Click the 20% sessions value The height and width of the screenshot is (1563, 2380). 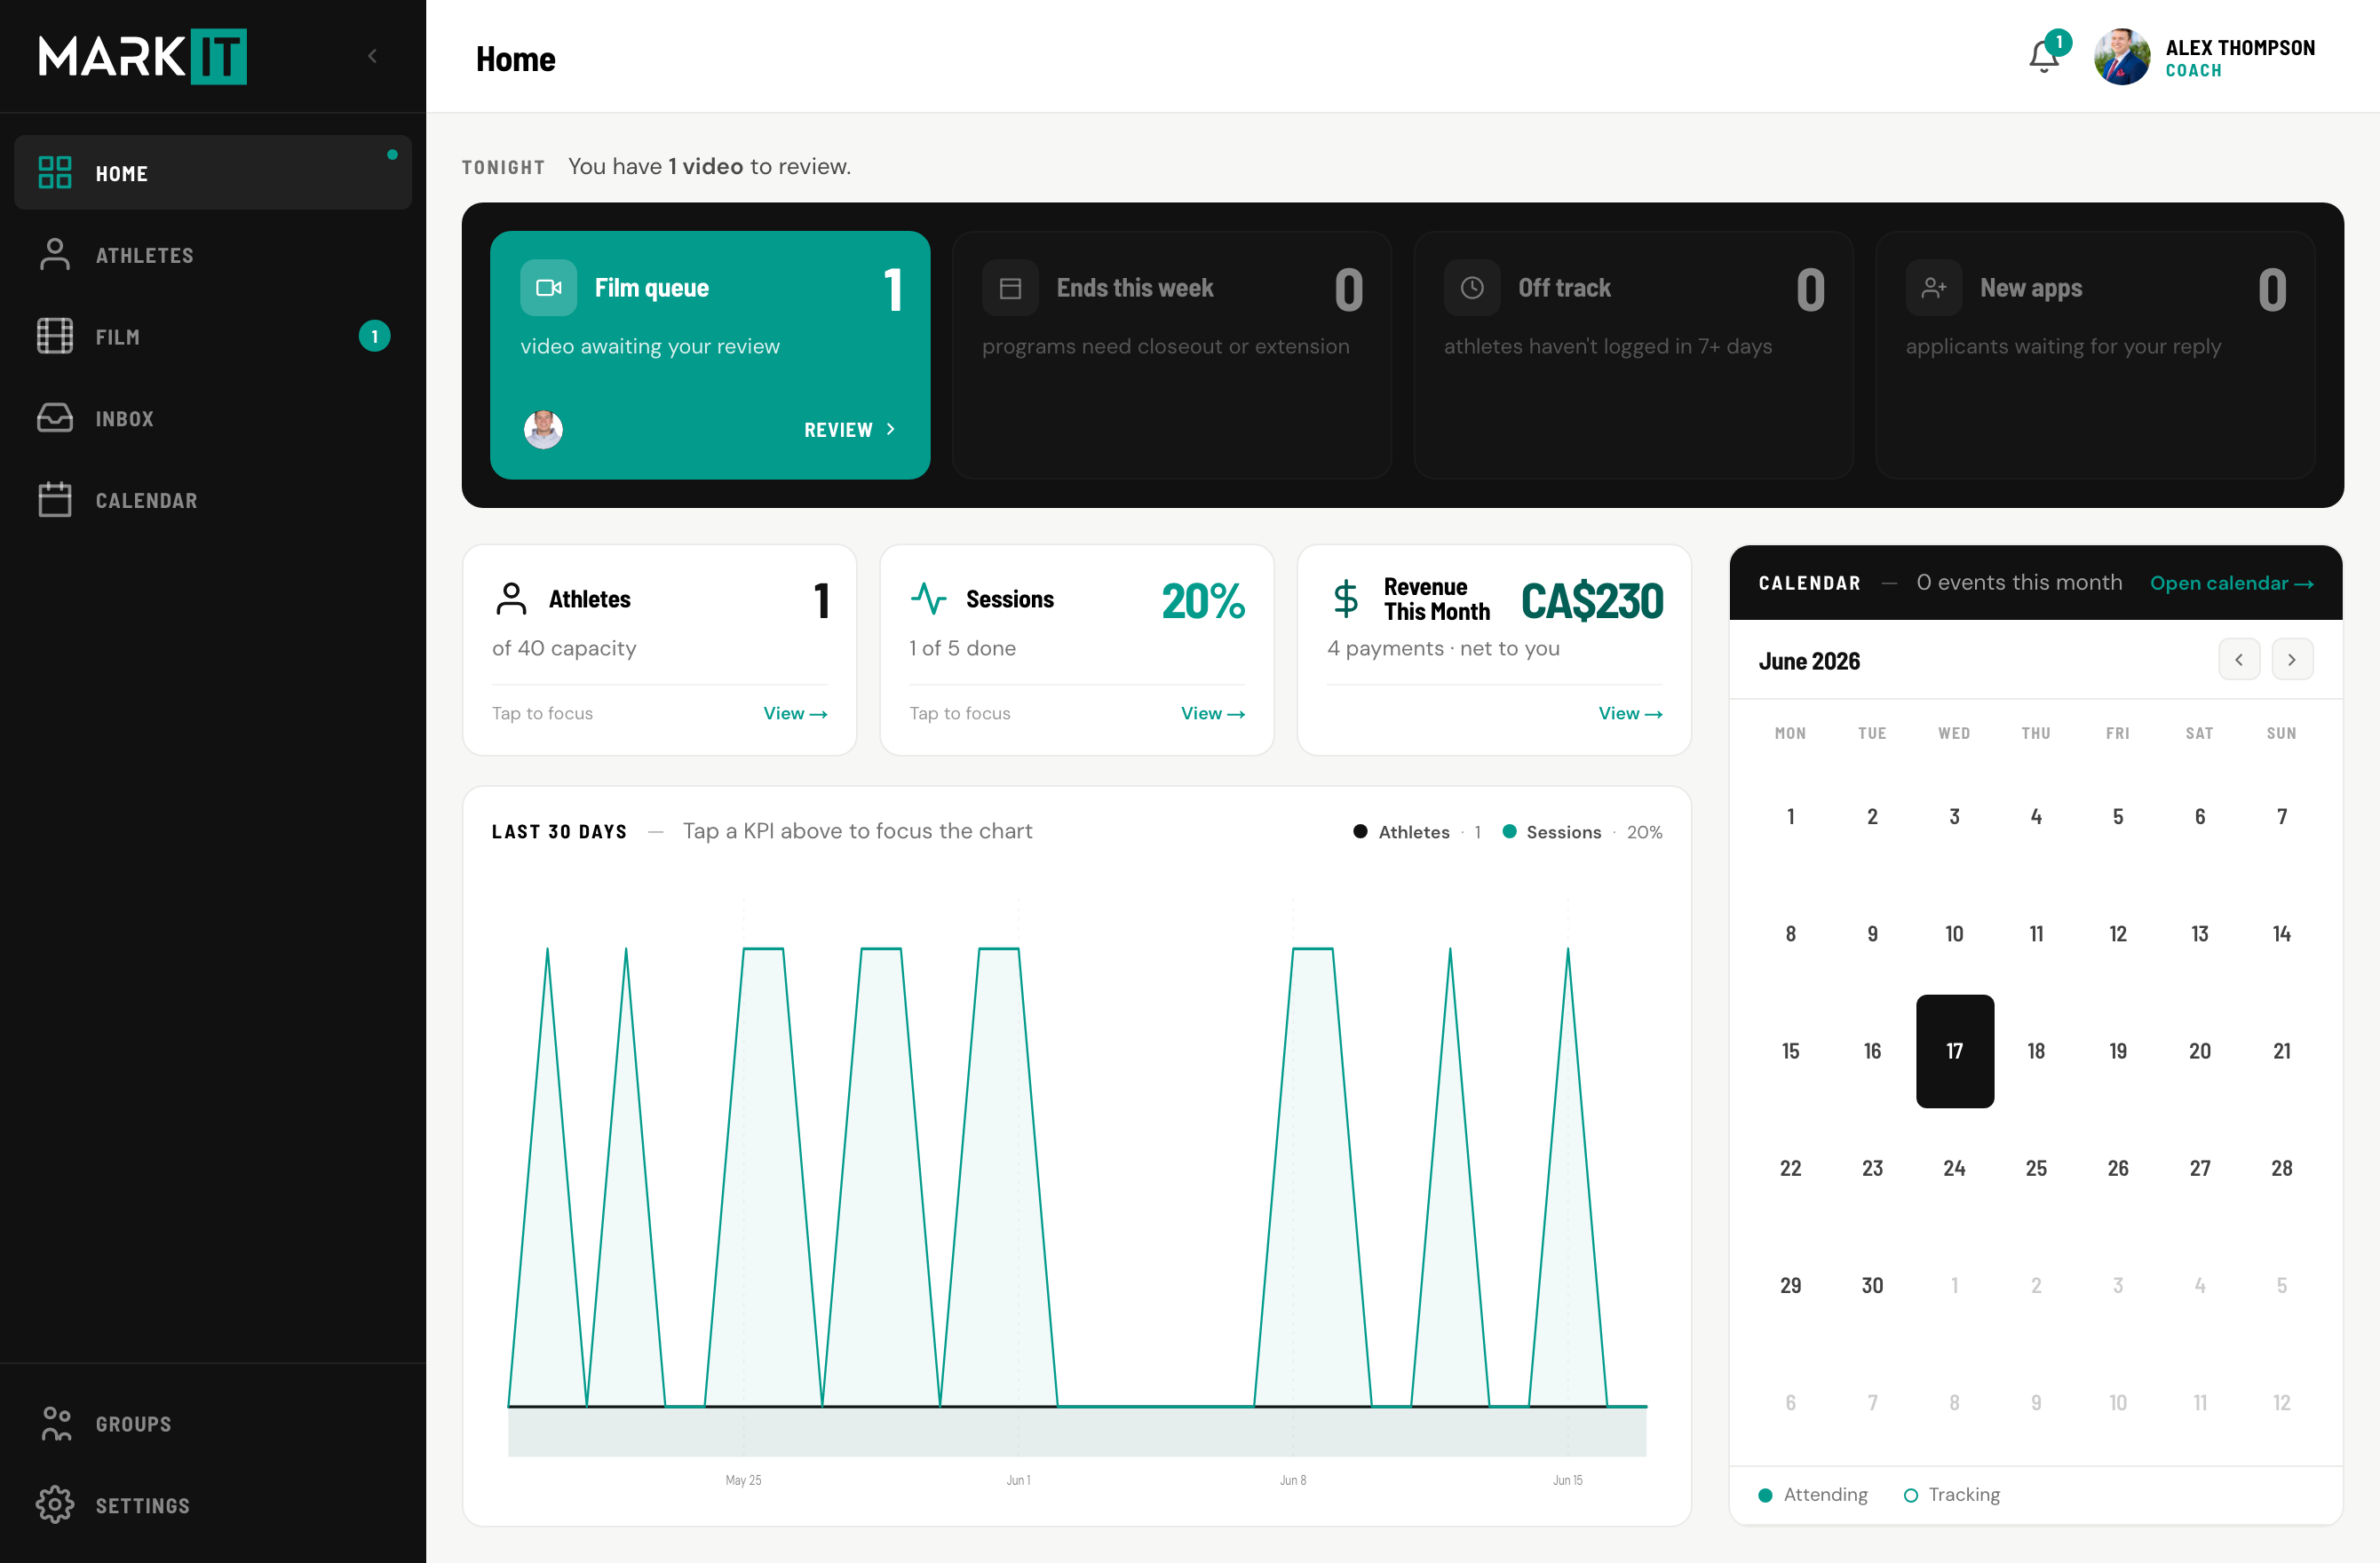point(1203,600)
